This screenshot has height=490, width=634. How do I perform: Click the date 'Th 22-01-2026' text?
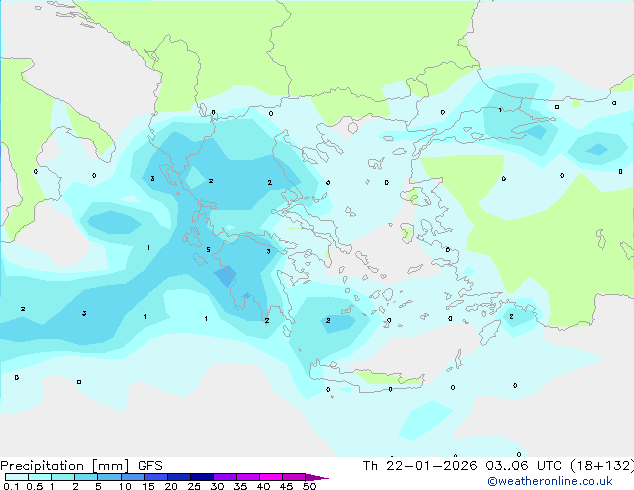click(x=420, y=466)
